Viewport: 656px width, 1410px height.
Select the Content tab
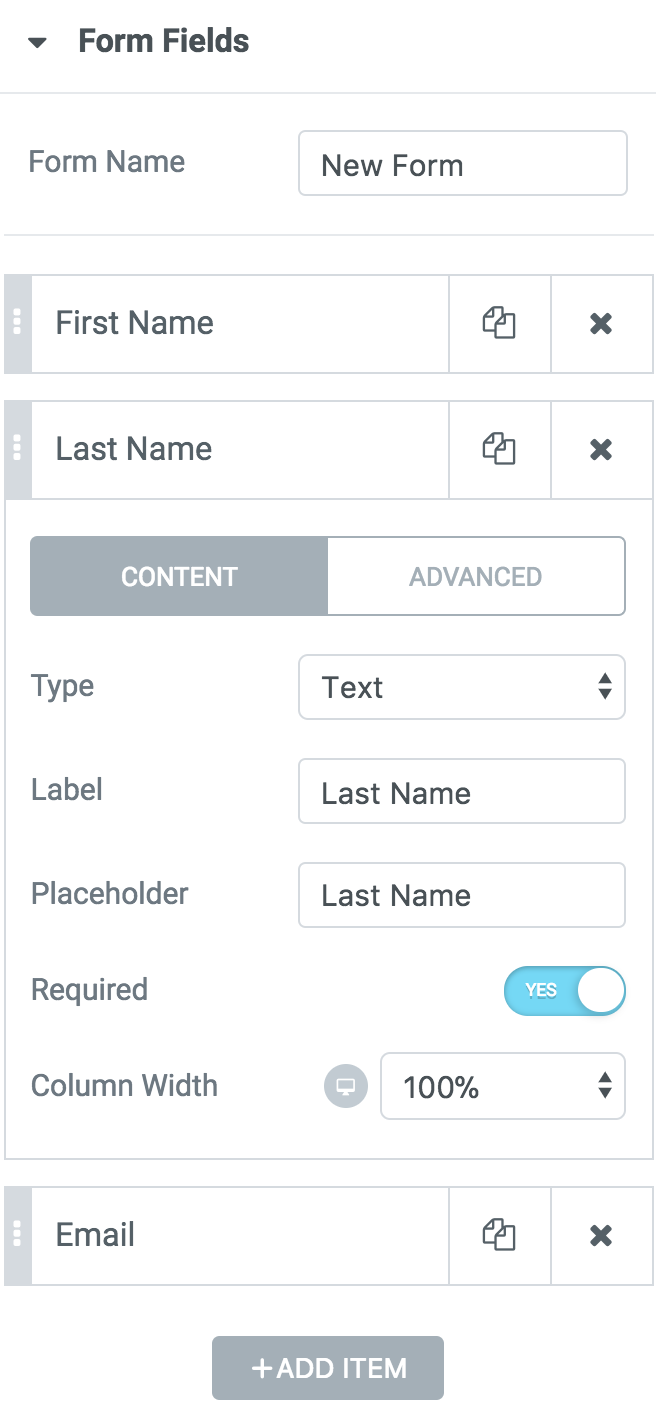click(179, 577)
